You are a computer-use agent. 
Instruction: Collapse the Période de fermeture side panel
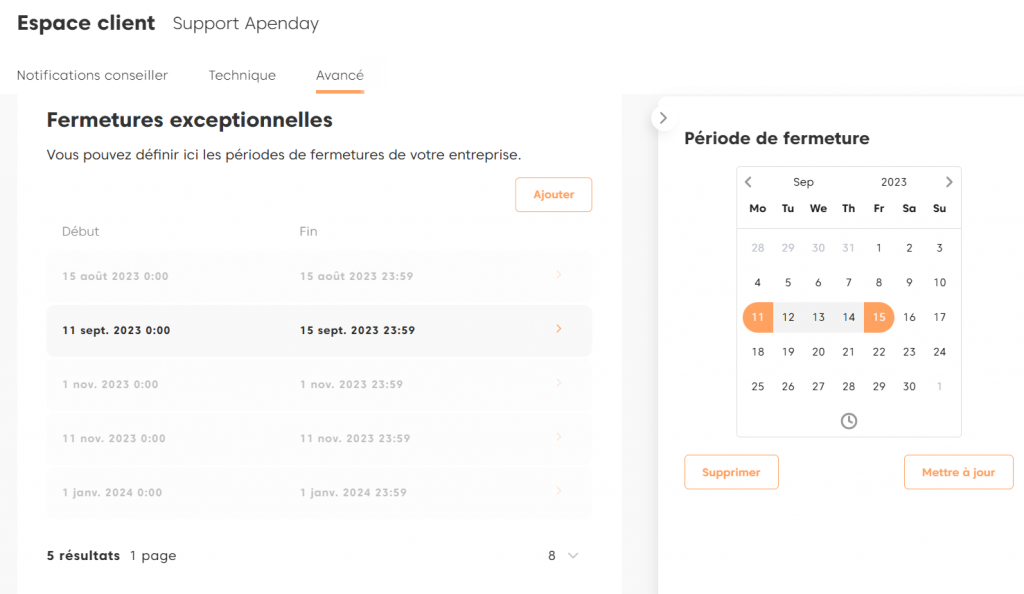[662, 118]
